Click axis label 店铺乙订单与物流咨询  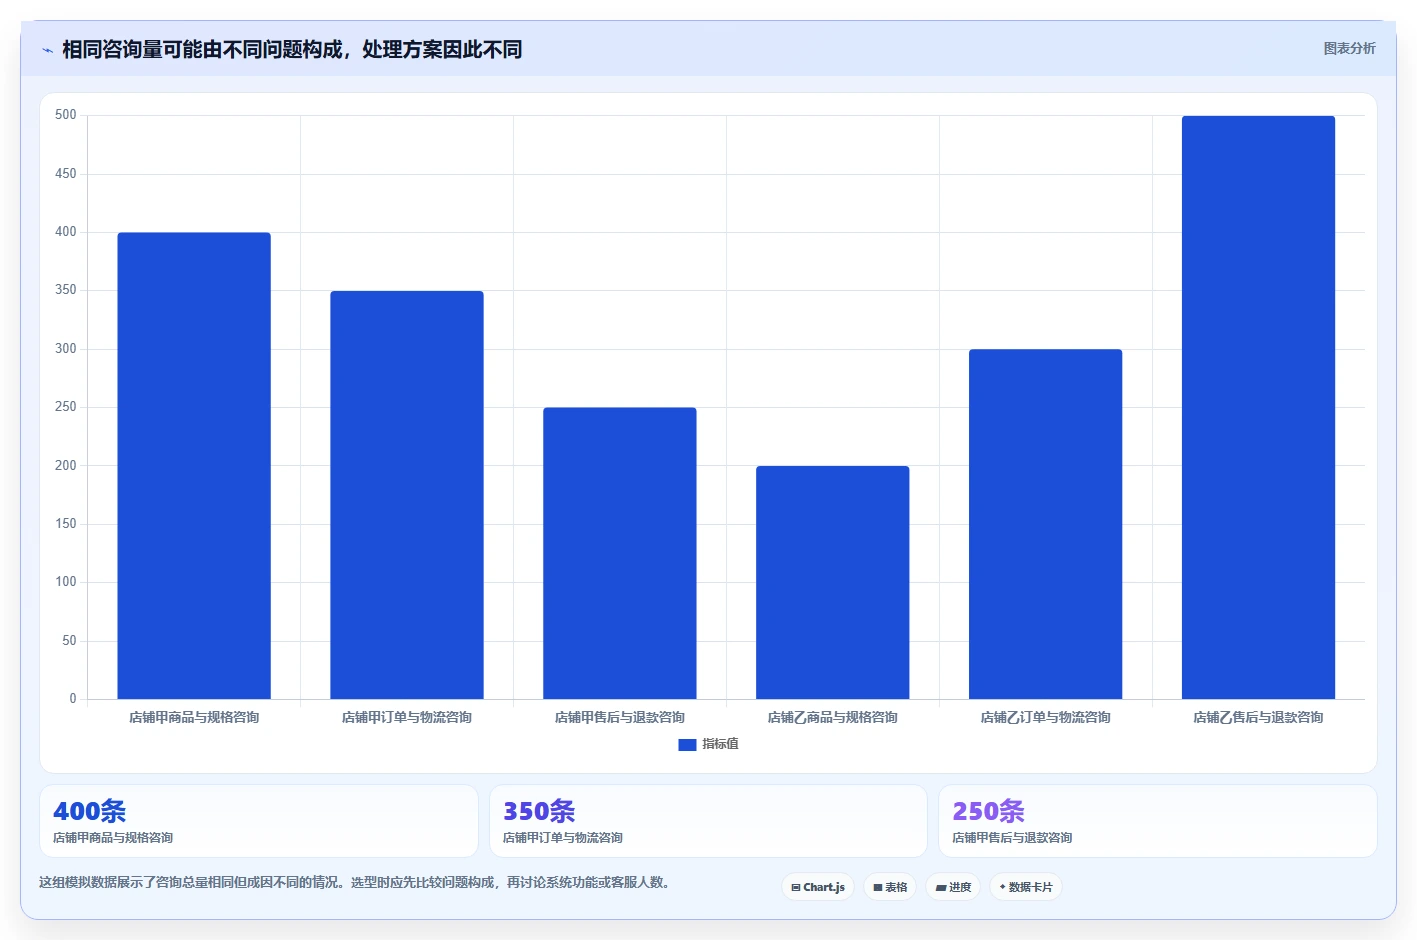[x=1046, y=717]
